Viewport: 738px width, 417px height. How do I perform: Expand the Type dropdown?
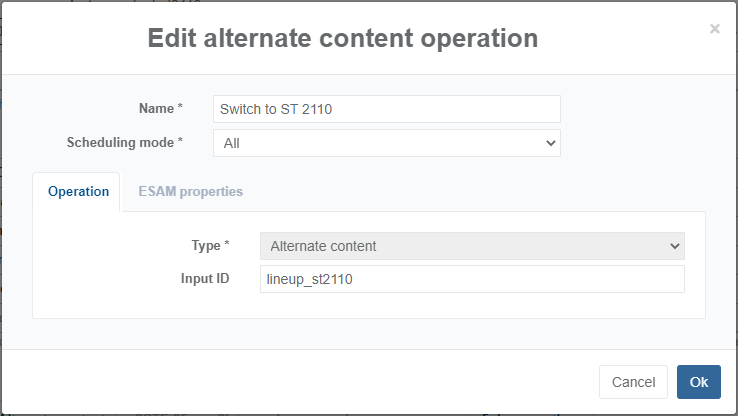472,246
